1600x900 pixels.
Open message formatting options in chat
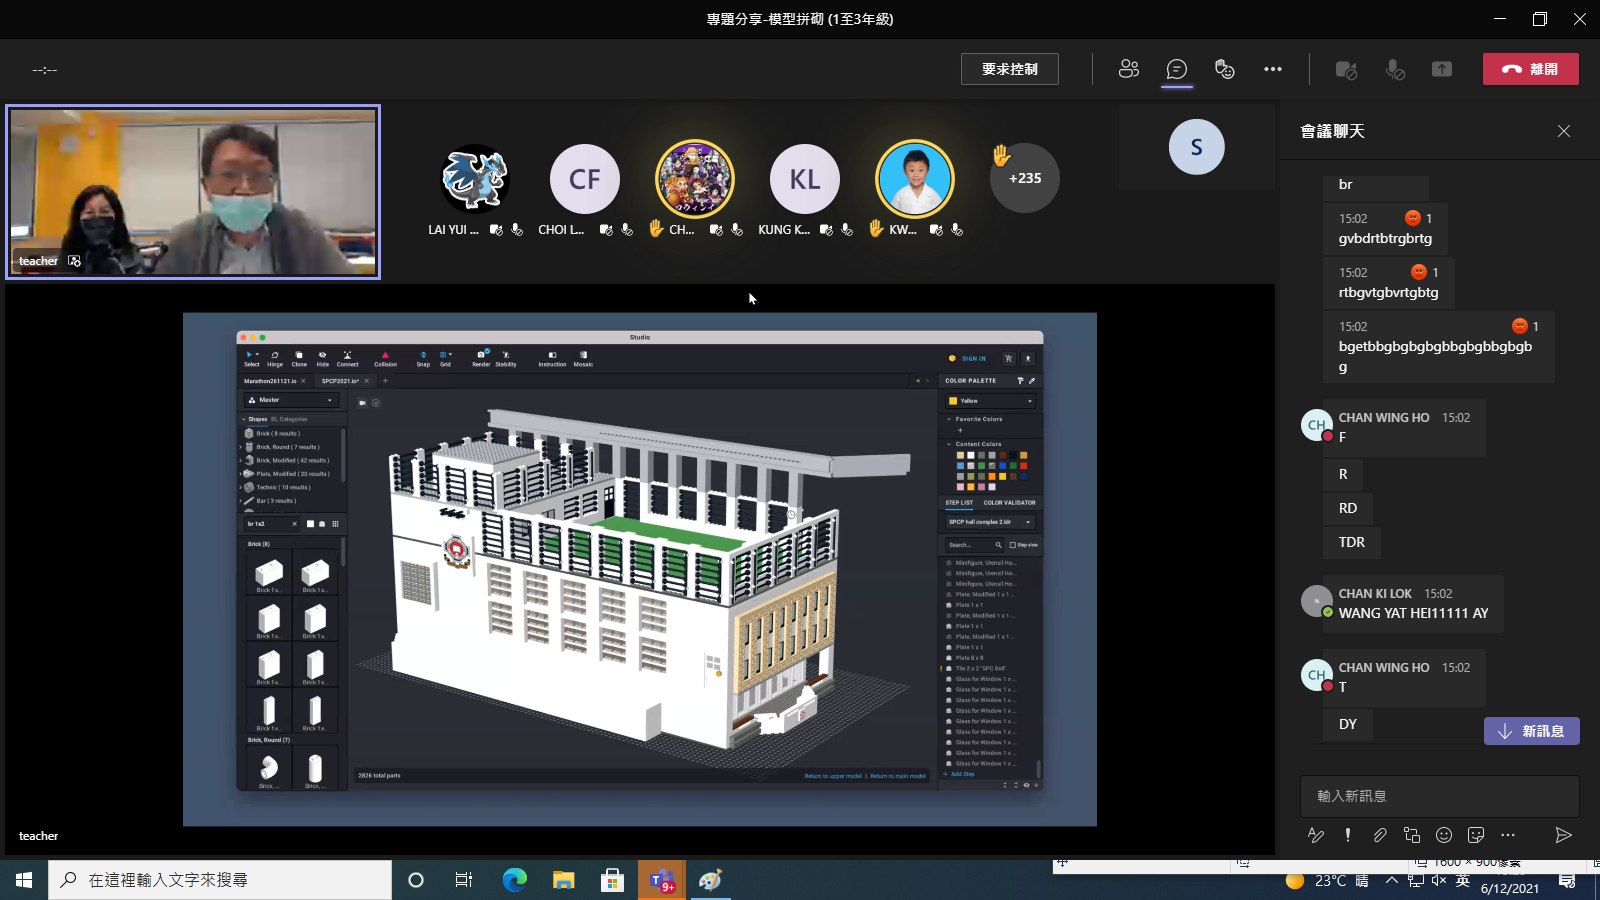[1316, 835]
